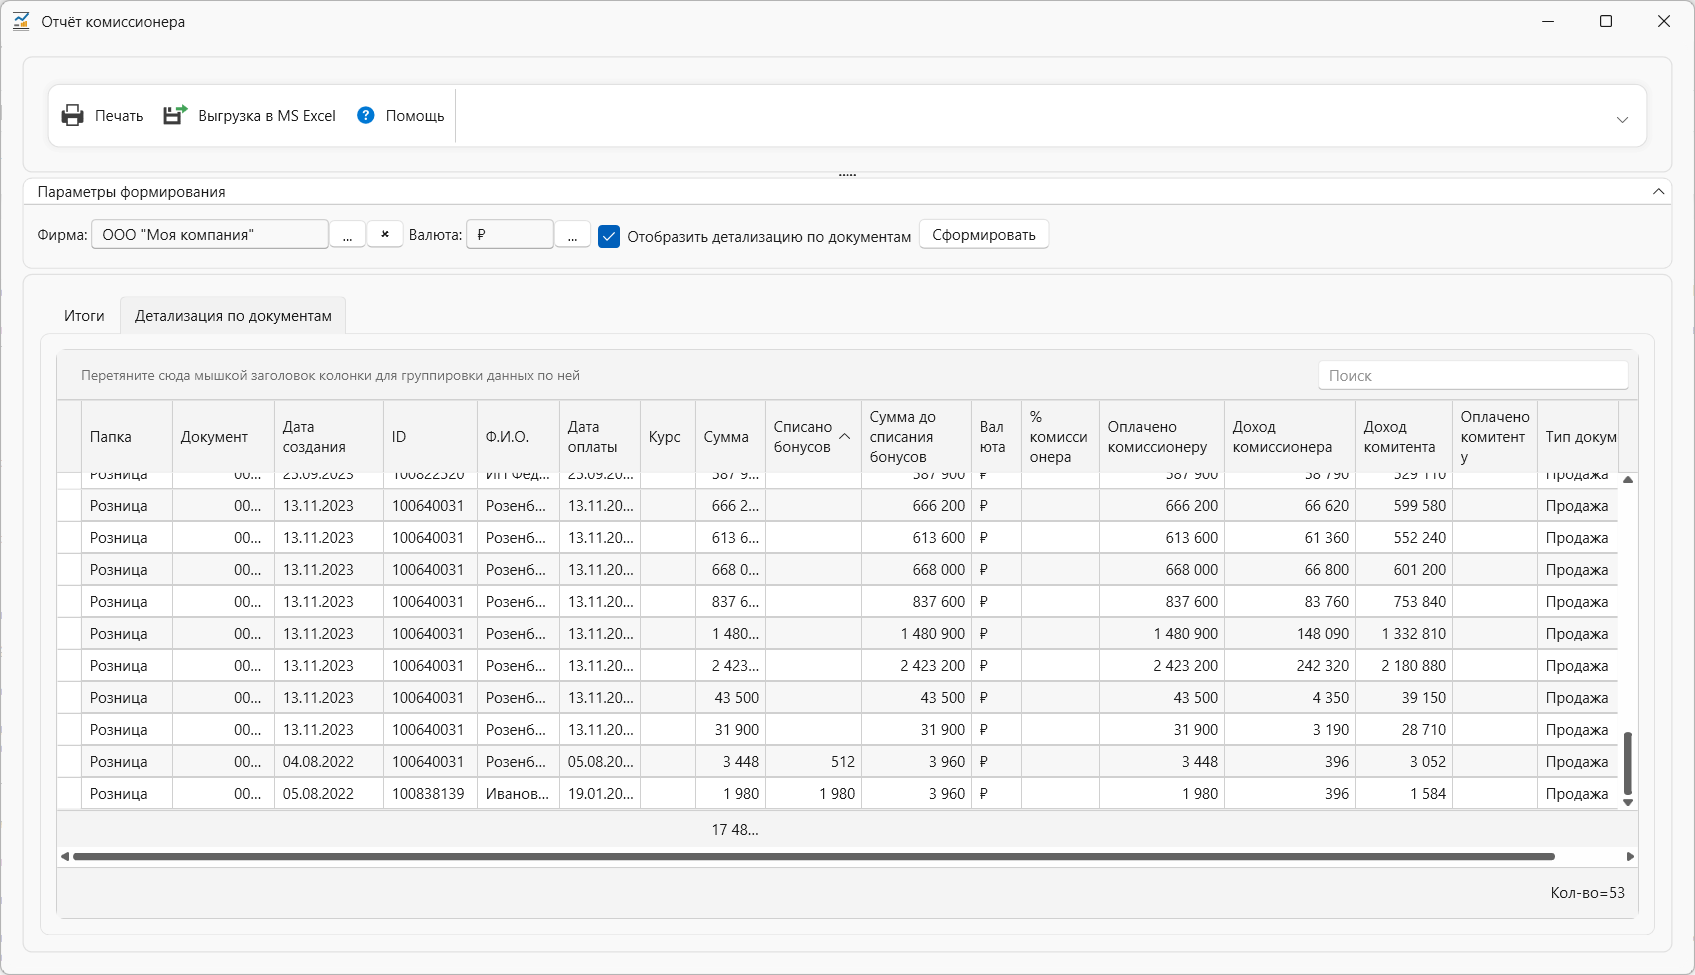Click the Кол-во=53 row counter
This screenshot has height=975, width=1695.
tap(1587, 893)
